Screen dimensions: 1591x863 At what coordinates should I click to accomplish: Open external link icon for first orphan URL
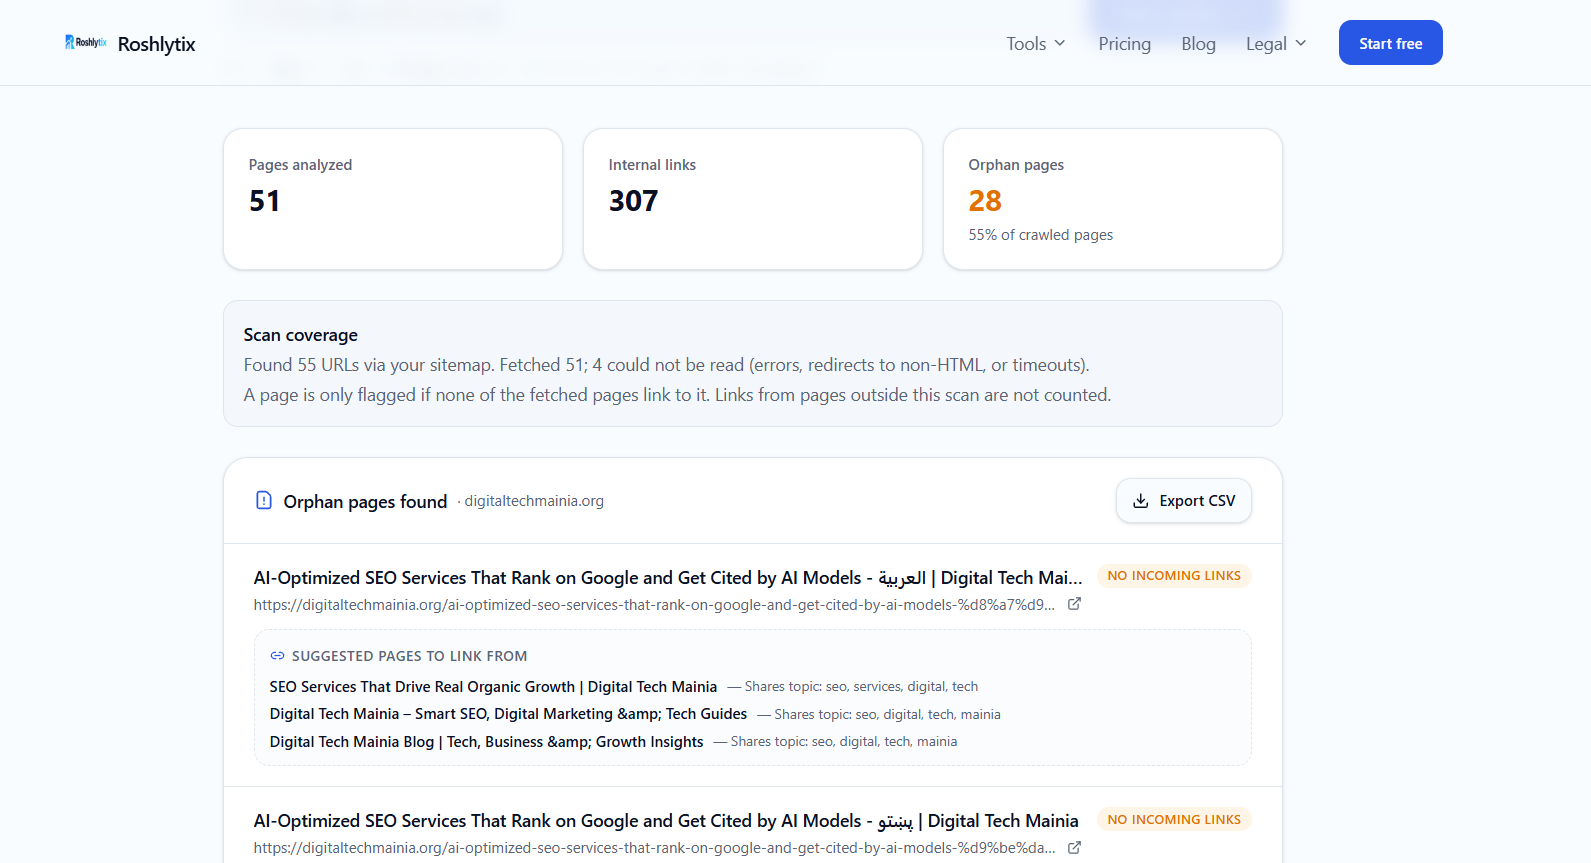click(1074, 604)
